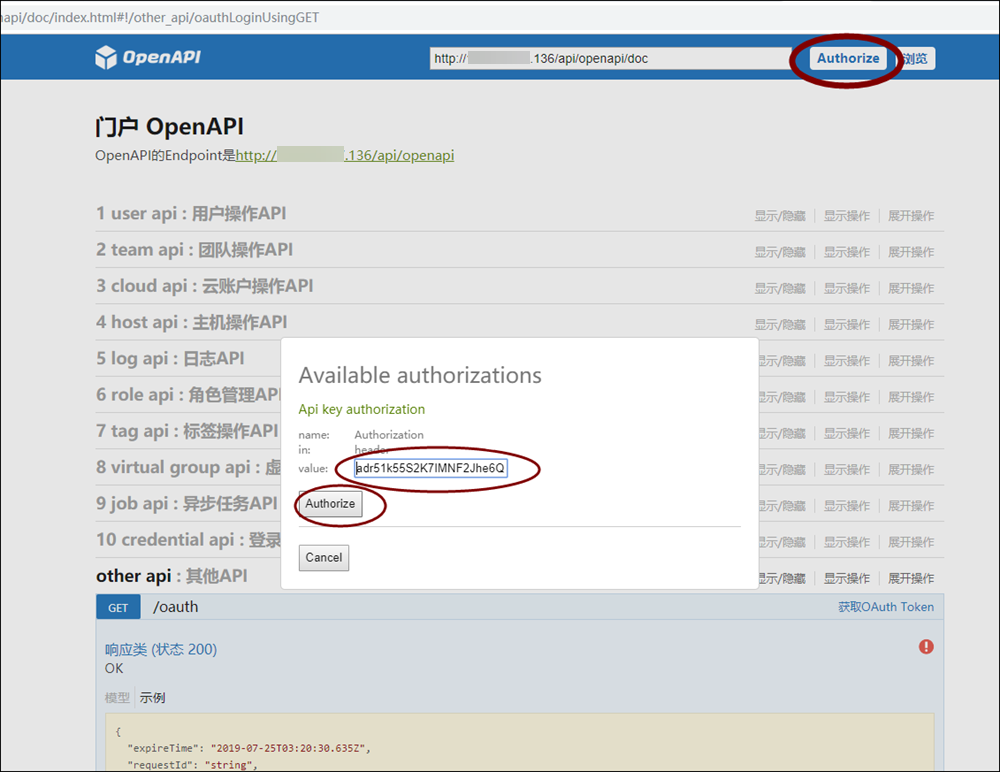
Task: Toggle 显示/隐藏 for log api row
Action: coord(779,361)
